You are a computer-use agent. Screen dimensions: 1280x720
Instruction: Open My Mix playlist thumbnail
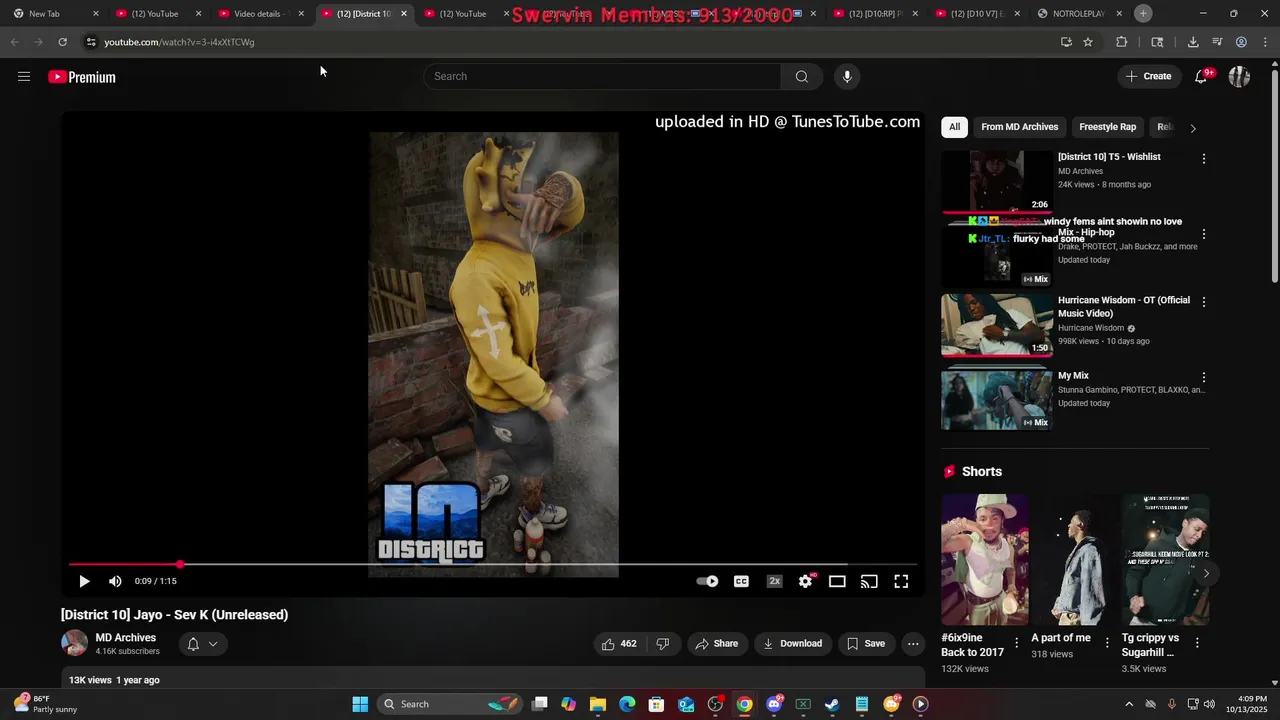(x=997, y=399)
